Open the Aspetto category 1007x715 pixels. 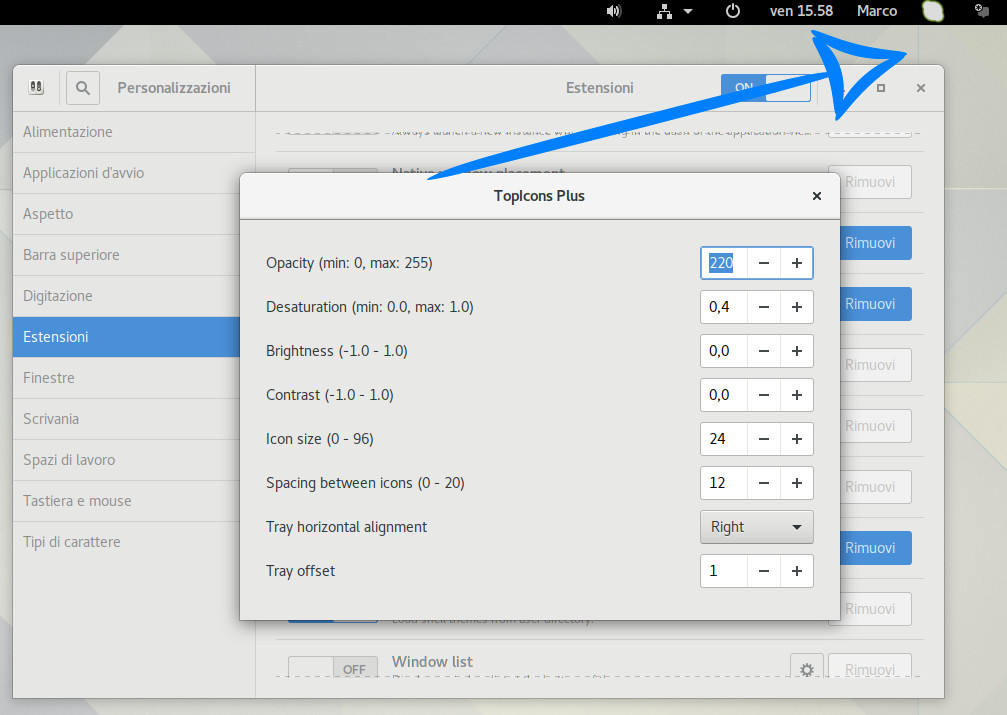126,214
